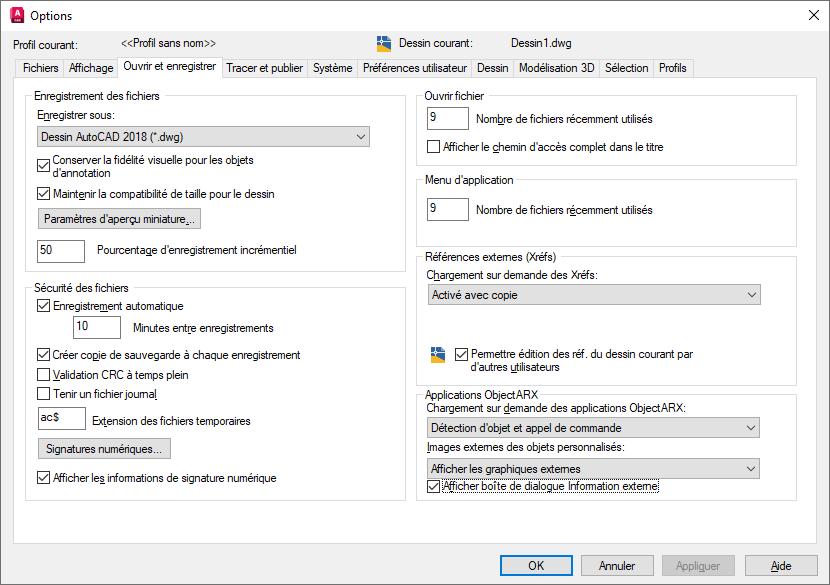The width and height of the screenshot is (830, 585).
Task: Expand Chargement sur demande des Xréfs dropdown
Action: 594,295
